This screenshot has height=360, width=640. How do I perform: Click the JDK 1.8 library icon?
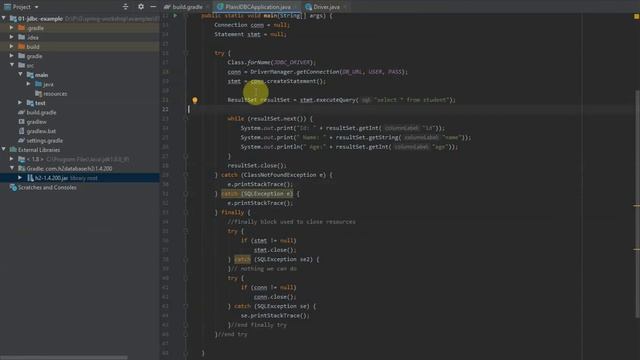pyautogui.click(x=22, y=160)
